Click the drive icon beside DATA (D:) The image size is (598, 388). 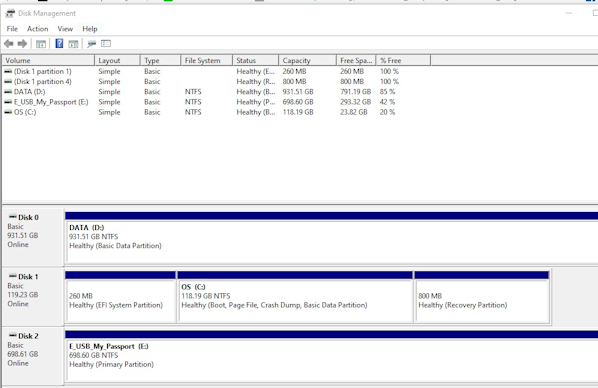pos(8,92)
